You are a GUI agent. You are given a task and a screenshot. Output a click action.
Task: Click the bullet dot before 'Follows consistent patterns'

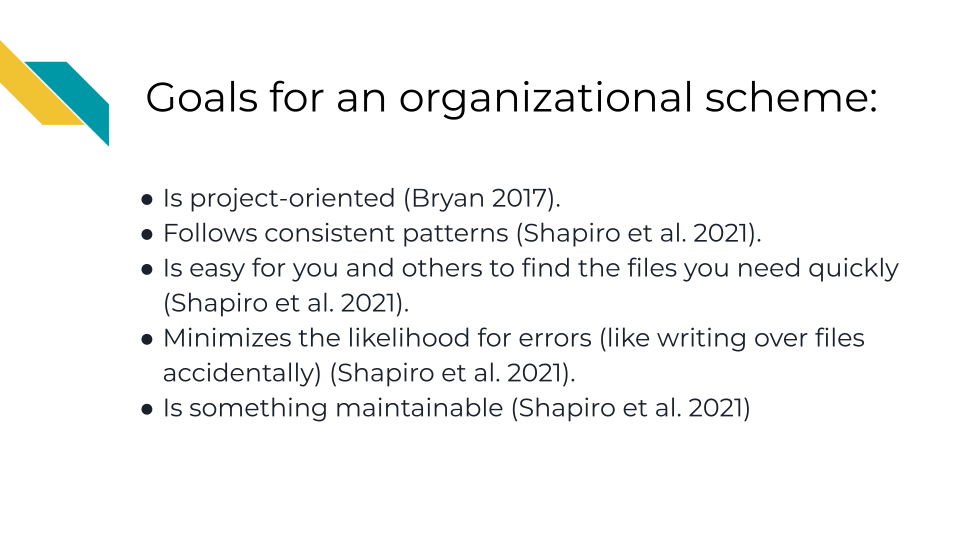coord(146,234)
